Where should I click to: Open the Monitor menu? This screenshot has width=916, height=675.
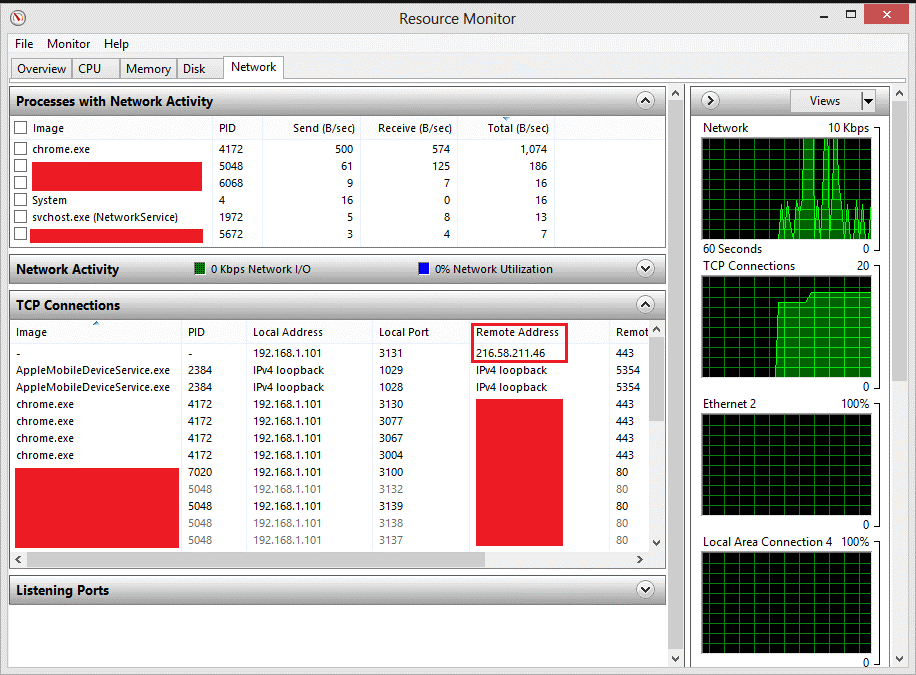click(x=68, y=44)
